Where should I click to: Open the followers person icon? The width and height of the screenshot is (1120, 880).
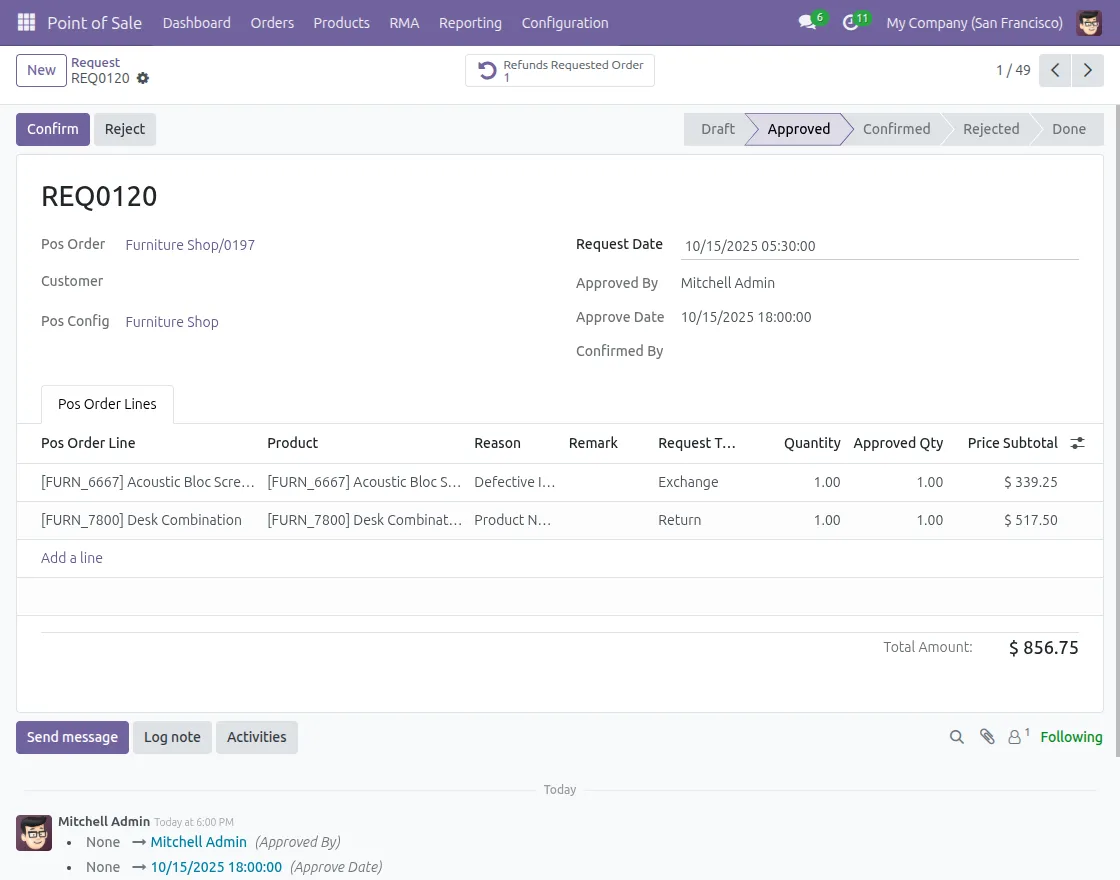point(1016,737)
